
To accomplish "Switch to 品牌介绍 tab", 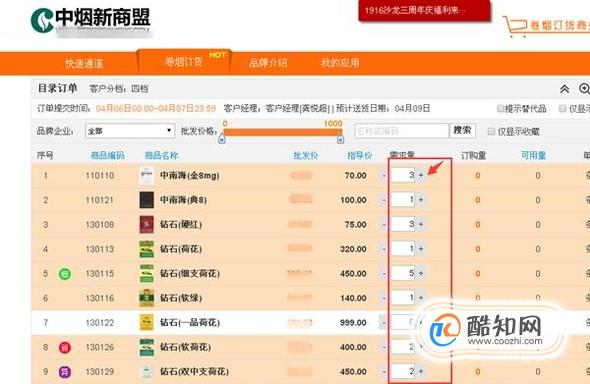I will pos(268,62).
